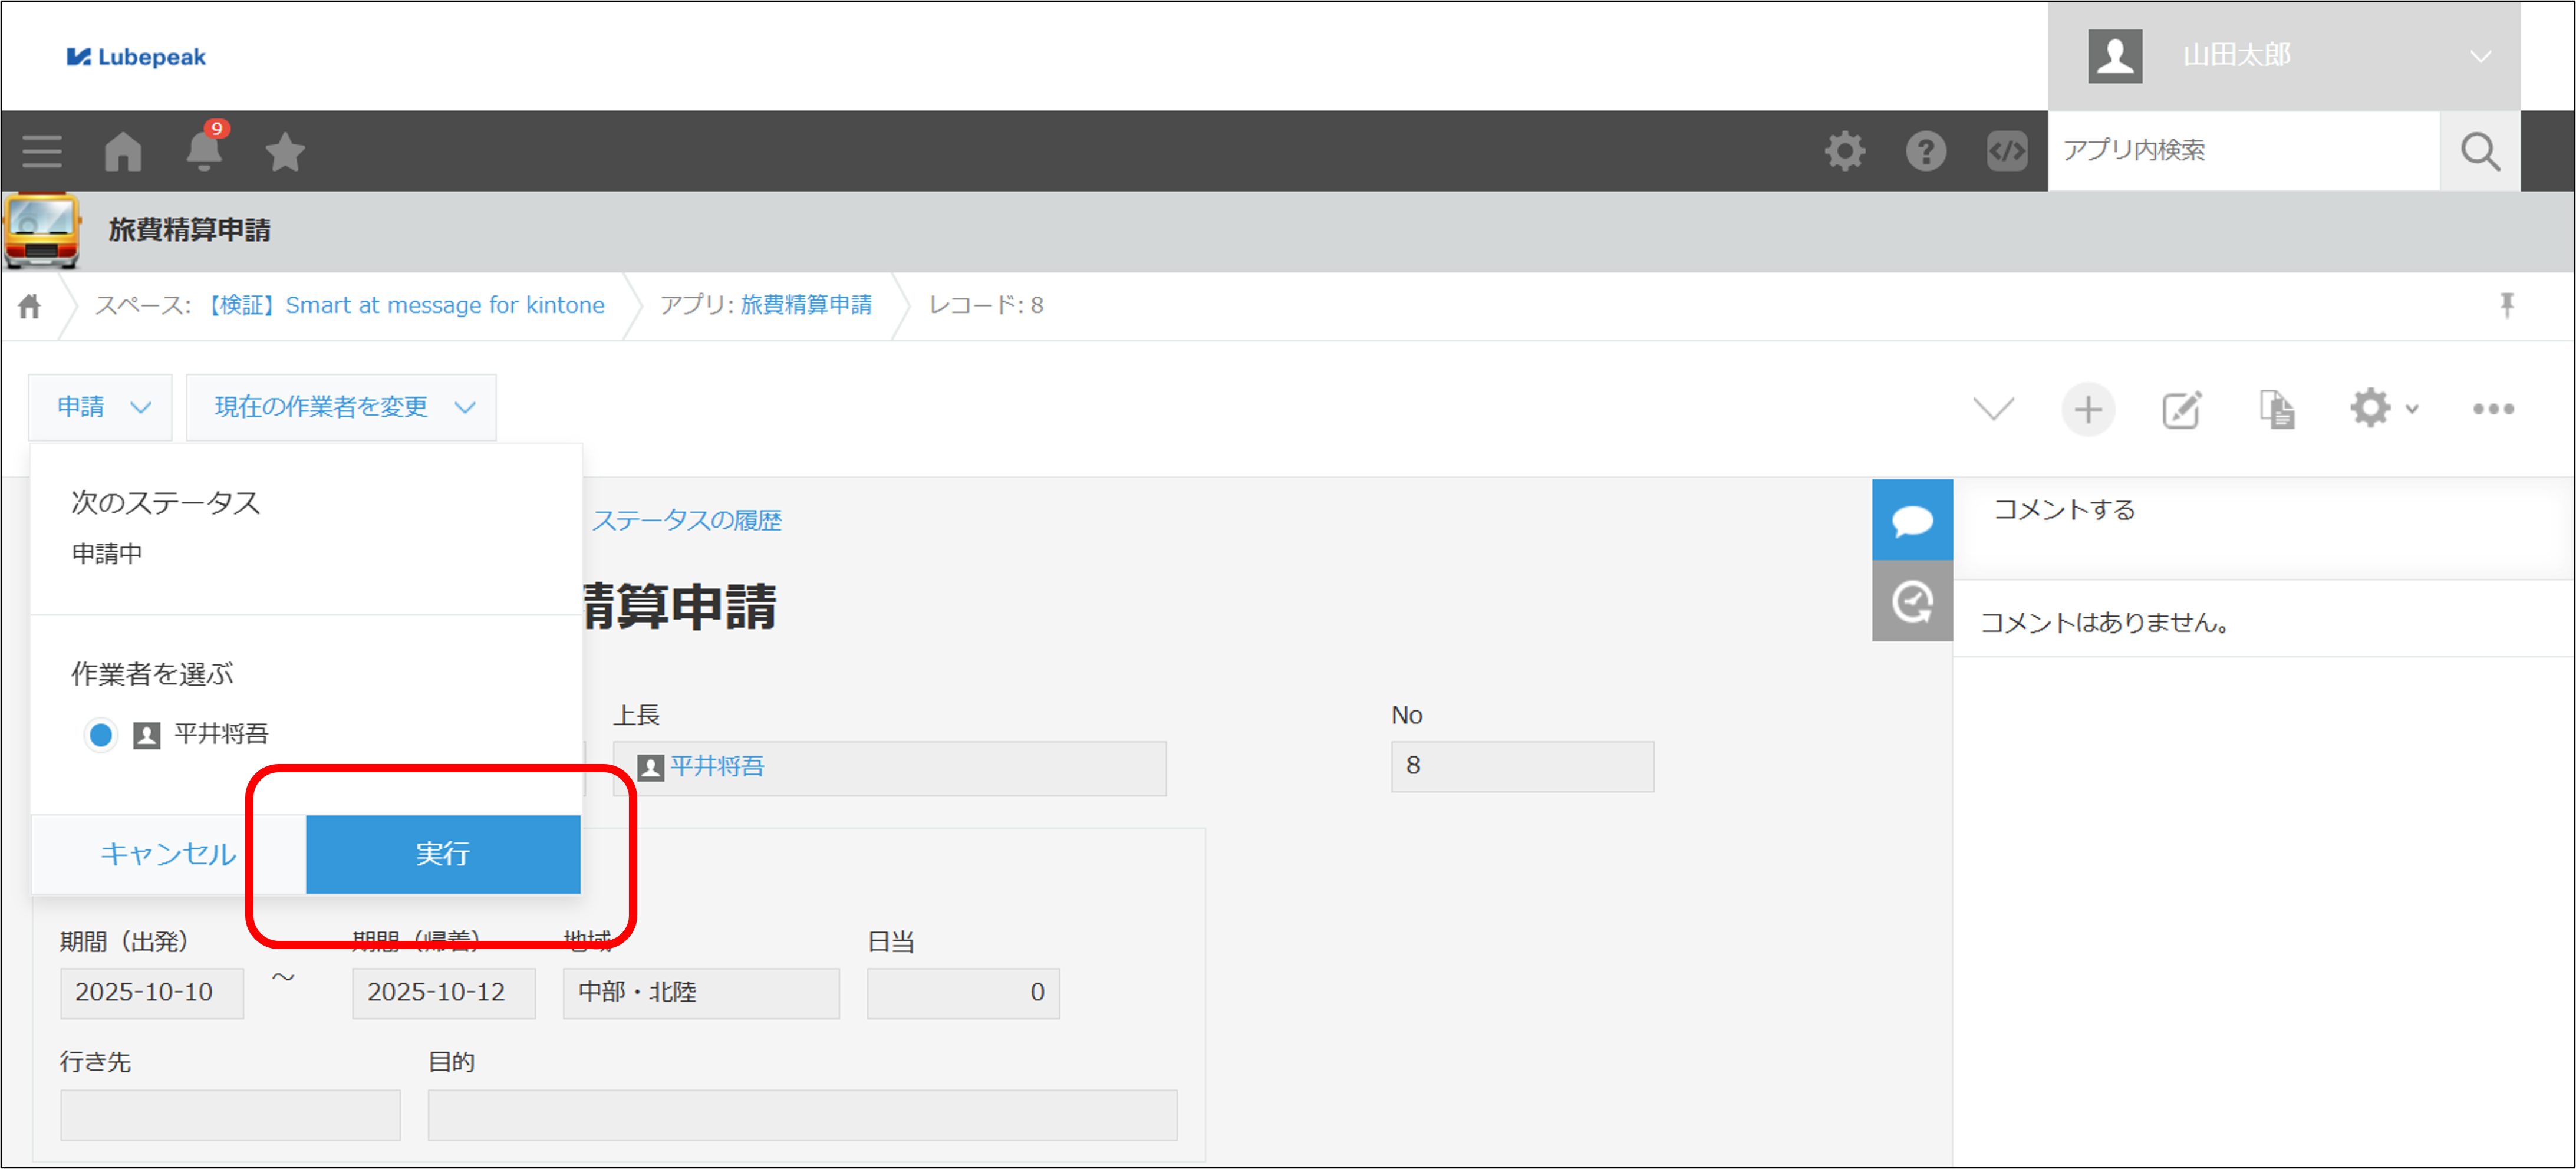Add a new record with plus icon
Viewport: 2576px width, 1169px height.
tap(2087, 409)
